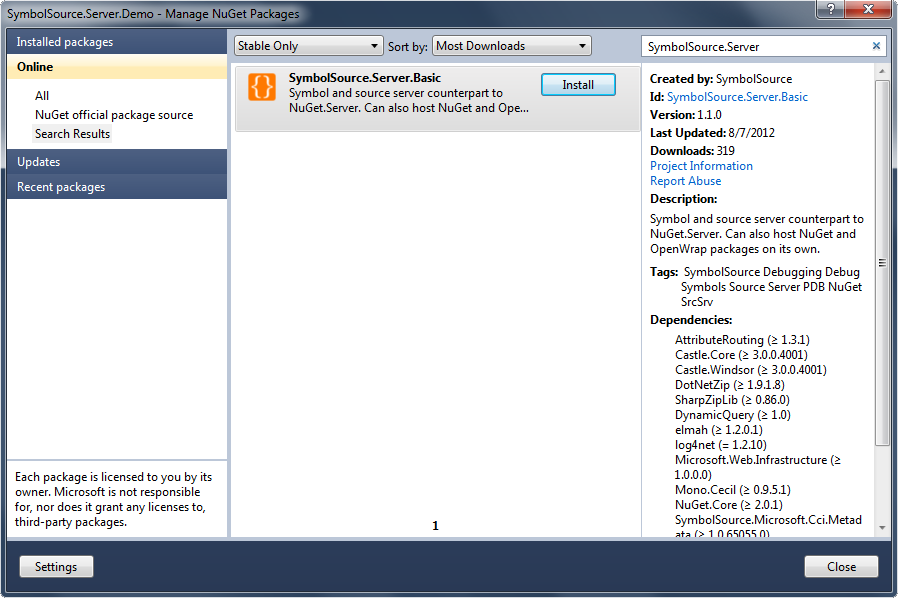The image size is (898, 598).
Task: Select NuGet official package source
Action: click(x=114, y=115)
